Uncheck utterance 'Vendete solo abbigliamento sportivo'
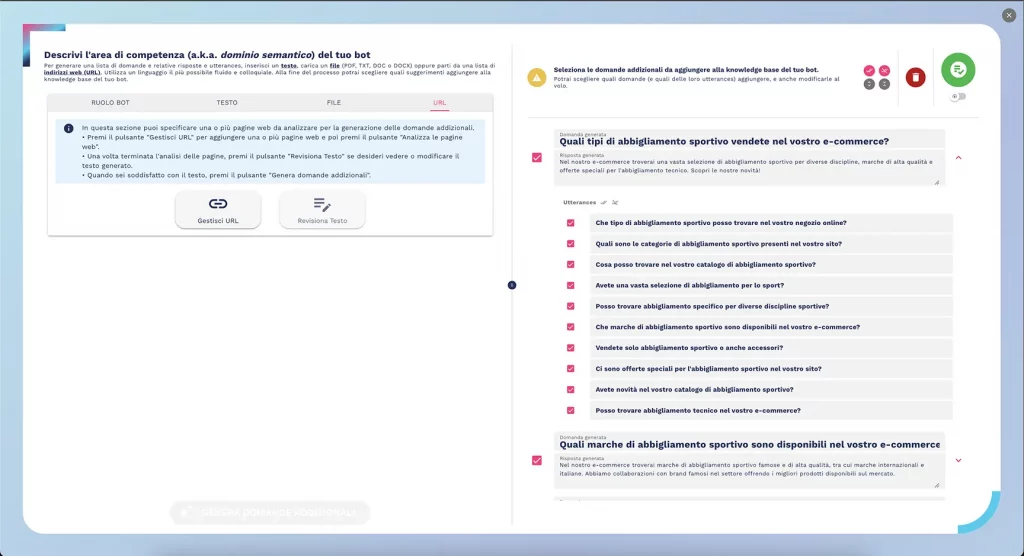 (571, 348)
